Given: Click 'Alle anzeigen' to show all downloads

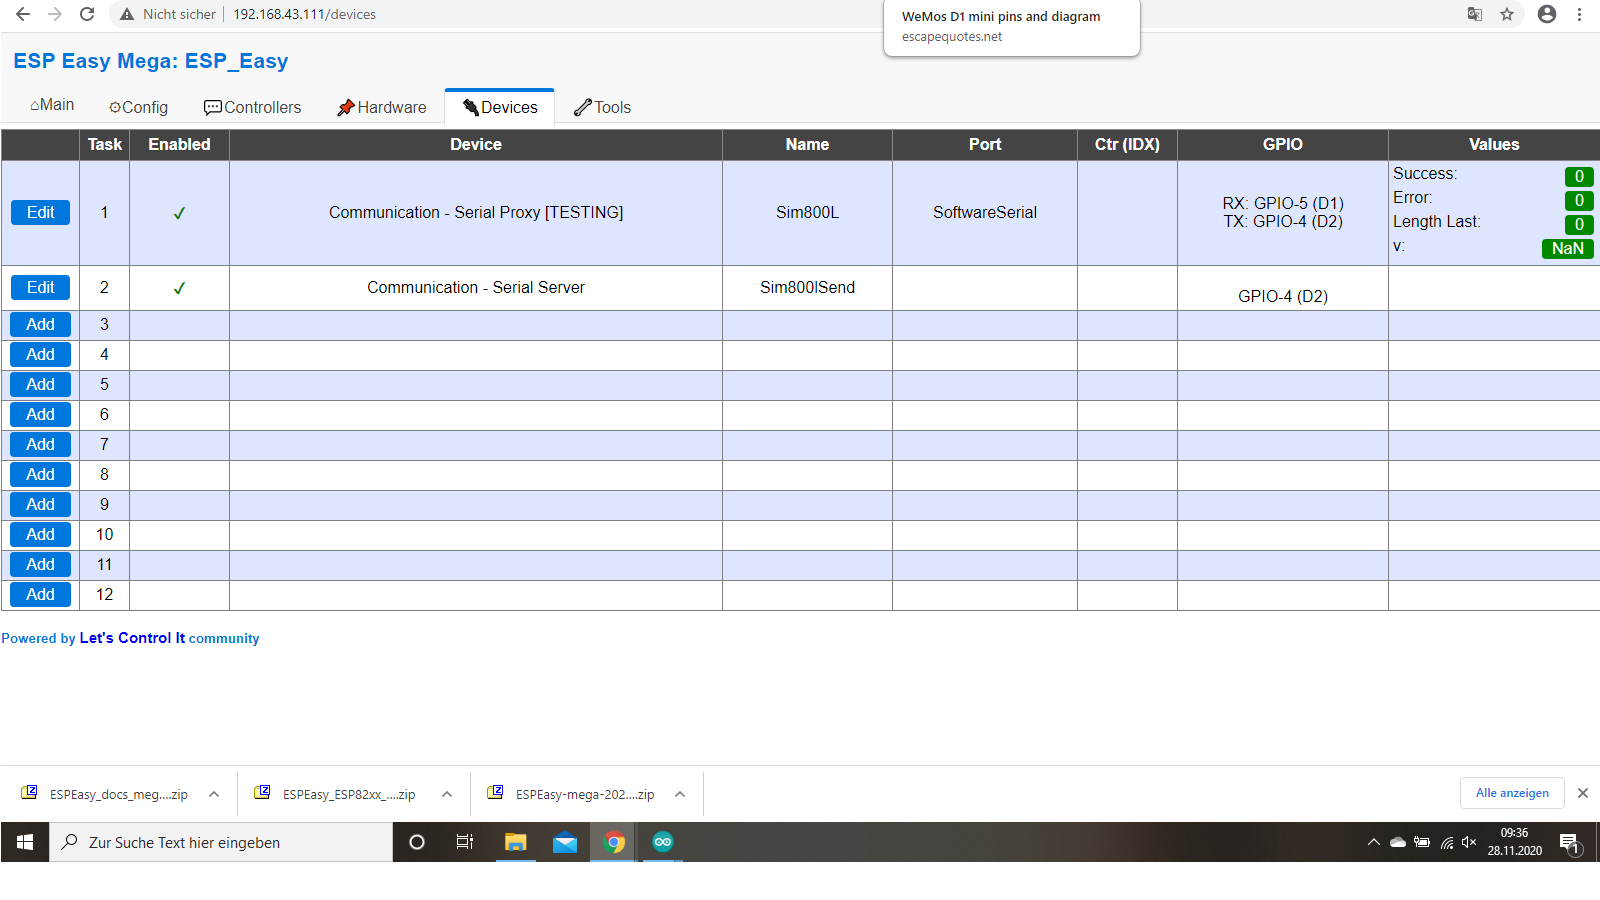Looking at the screenshot, I should pos(1512,793).
